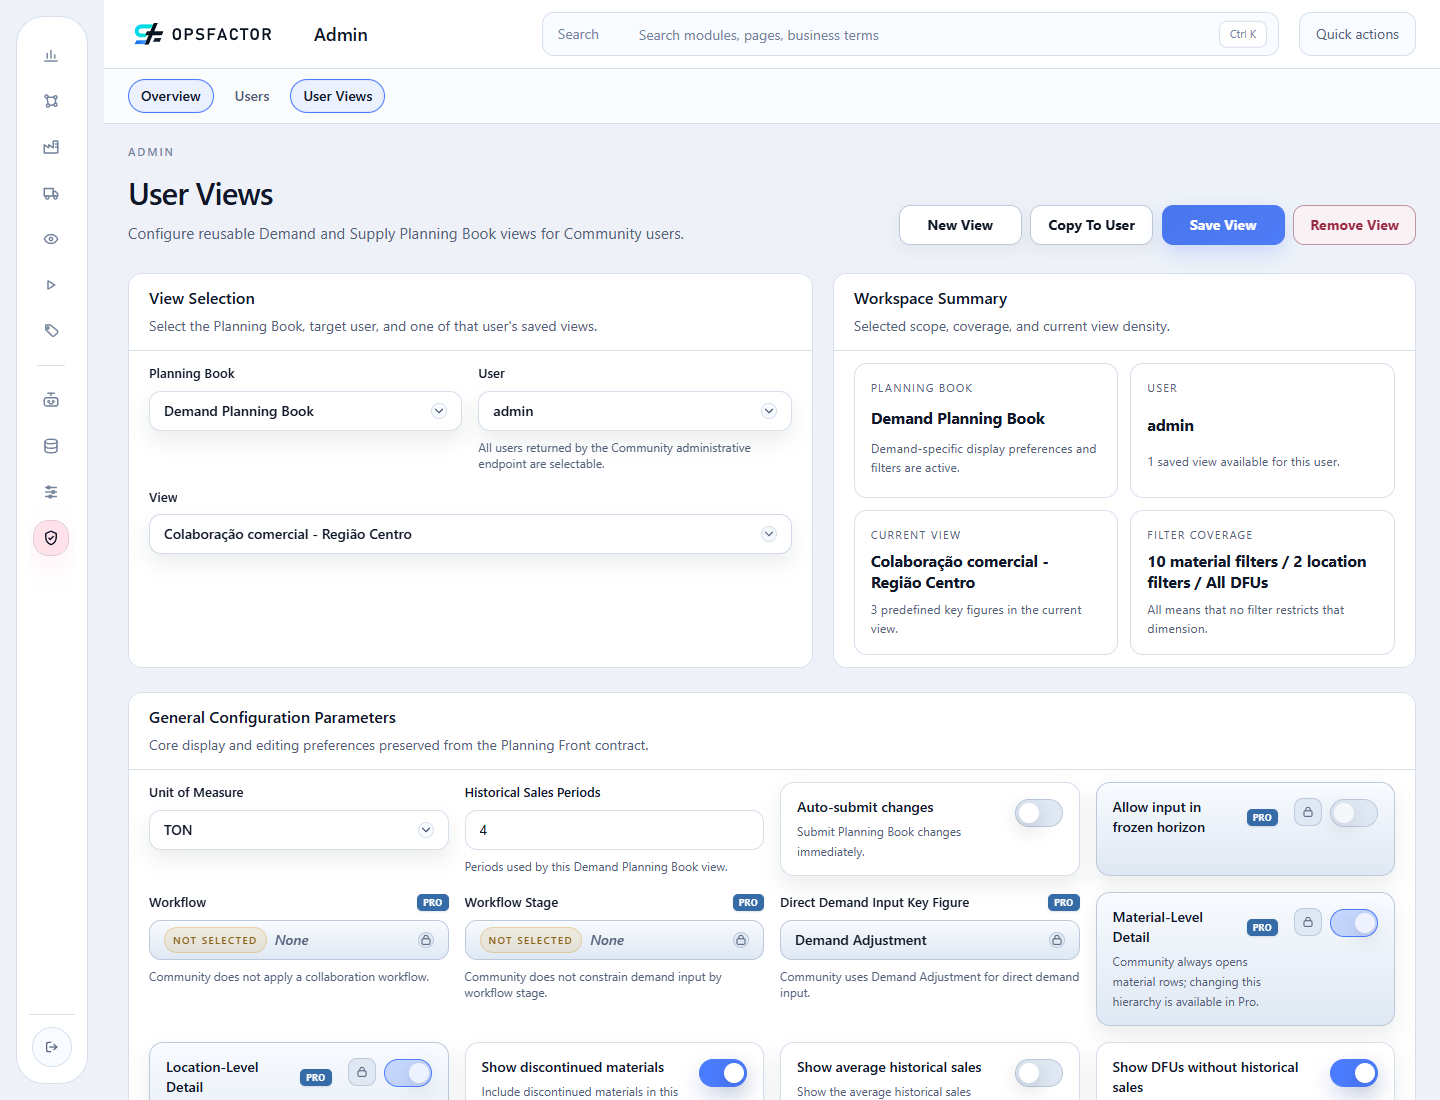This screenshot has width=1440, height=1100.
Task: Click the Save View button
Action: pyautogui.click(x=1223, y=225)
